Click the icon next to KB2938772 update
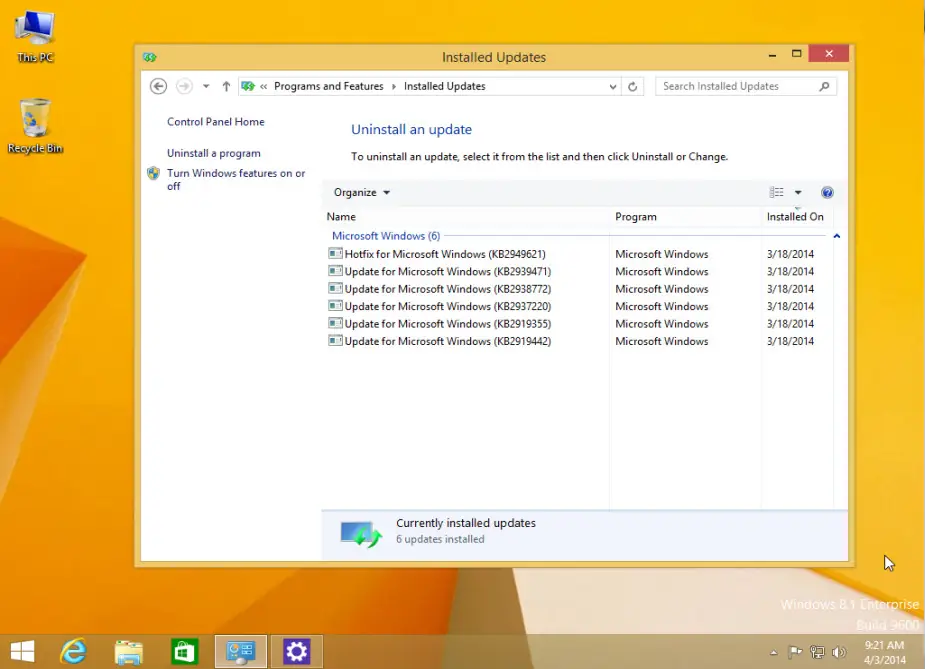Viewport: 925px width, 669px height. pyautogui.click(x=335, y=288)
